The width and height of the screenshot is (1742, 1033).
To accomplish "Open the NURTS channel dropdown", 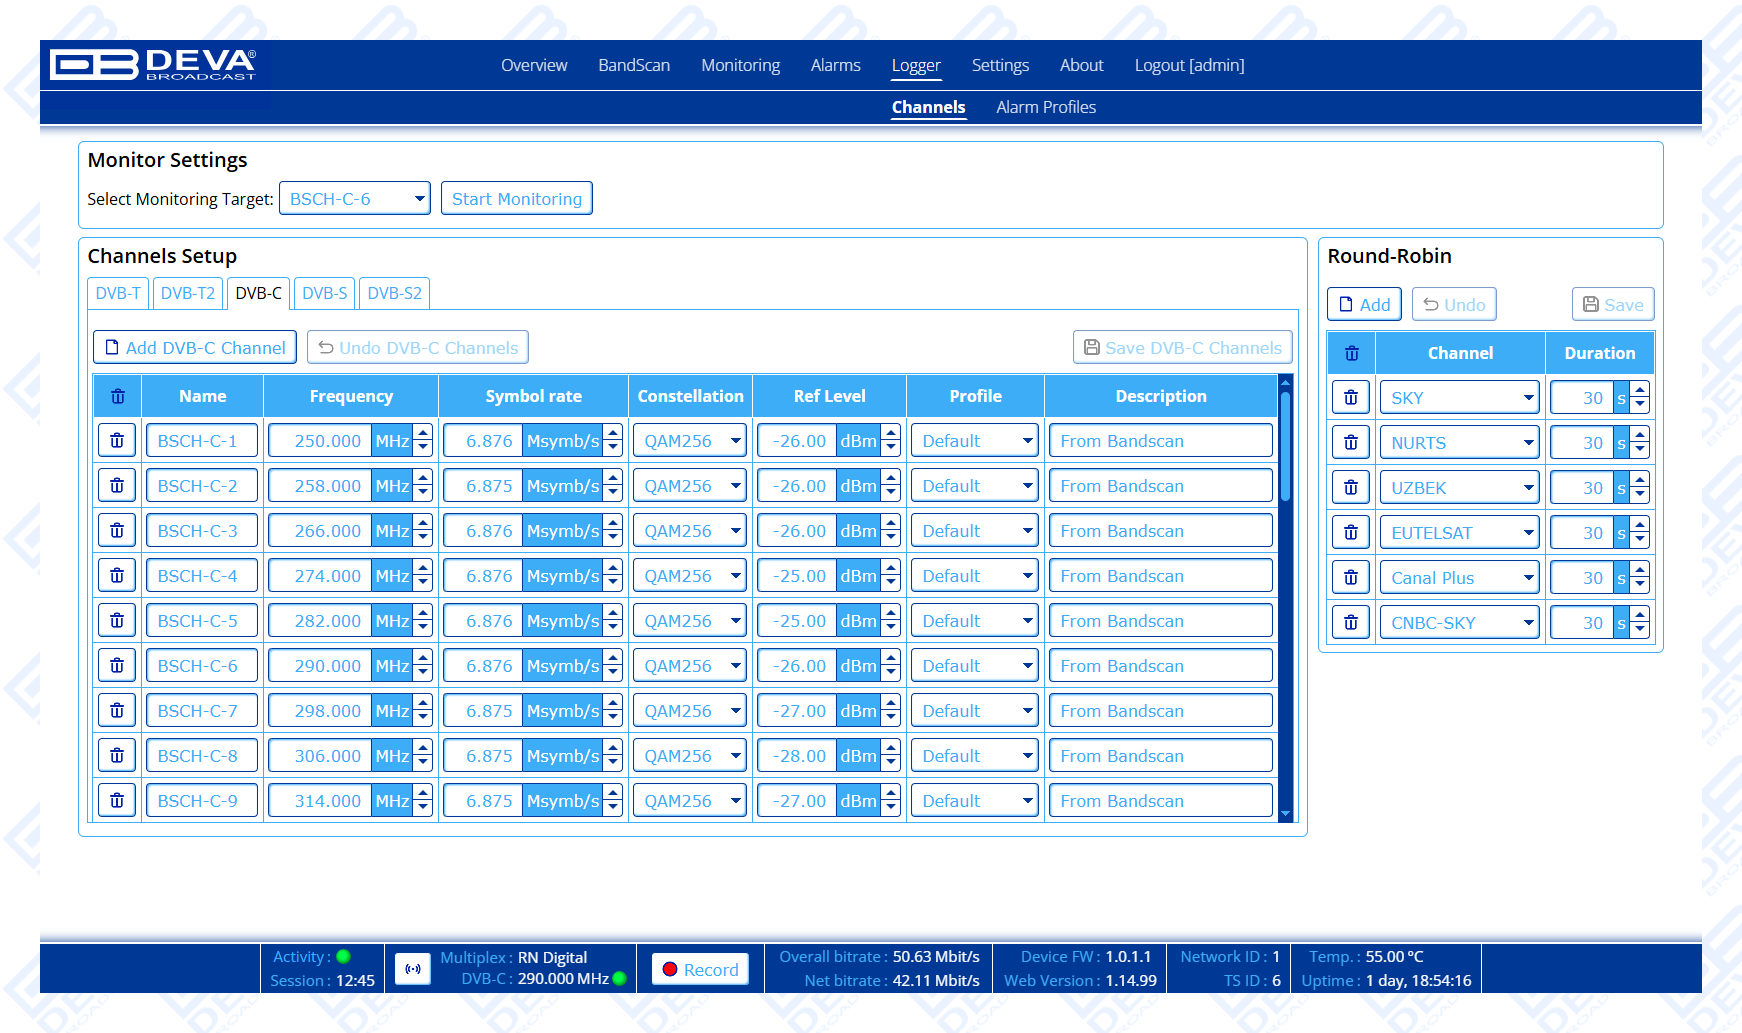I will pos(1459,443).
